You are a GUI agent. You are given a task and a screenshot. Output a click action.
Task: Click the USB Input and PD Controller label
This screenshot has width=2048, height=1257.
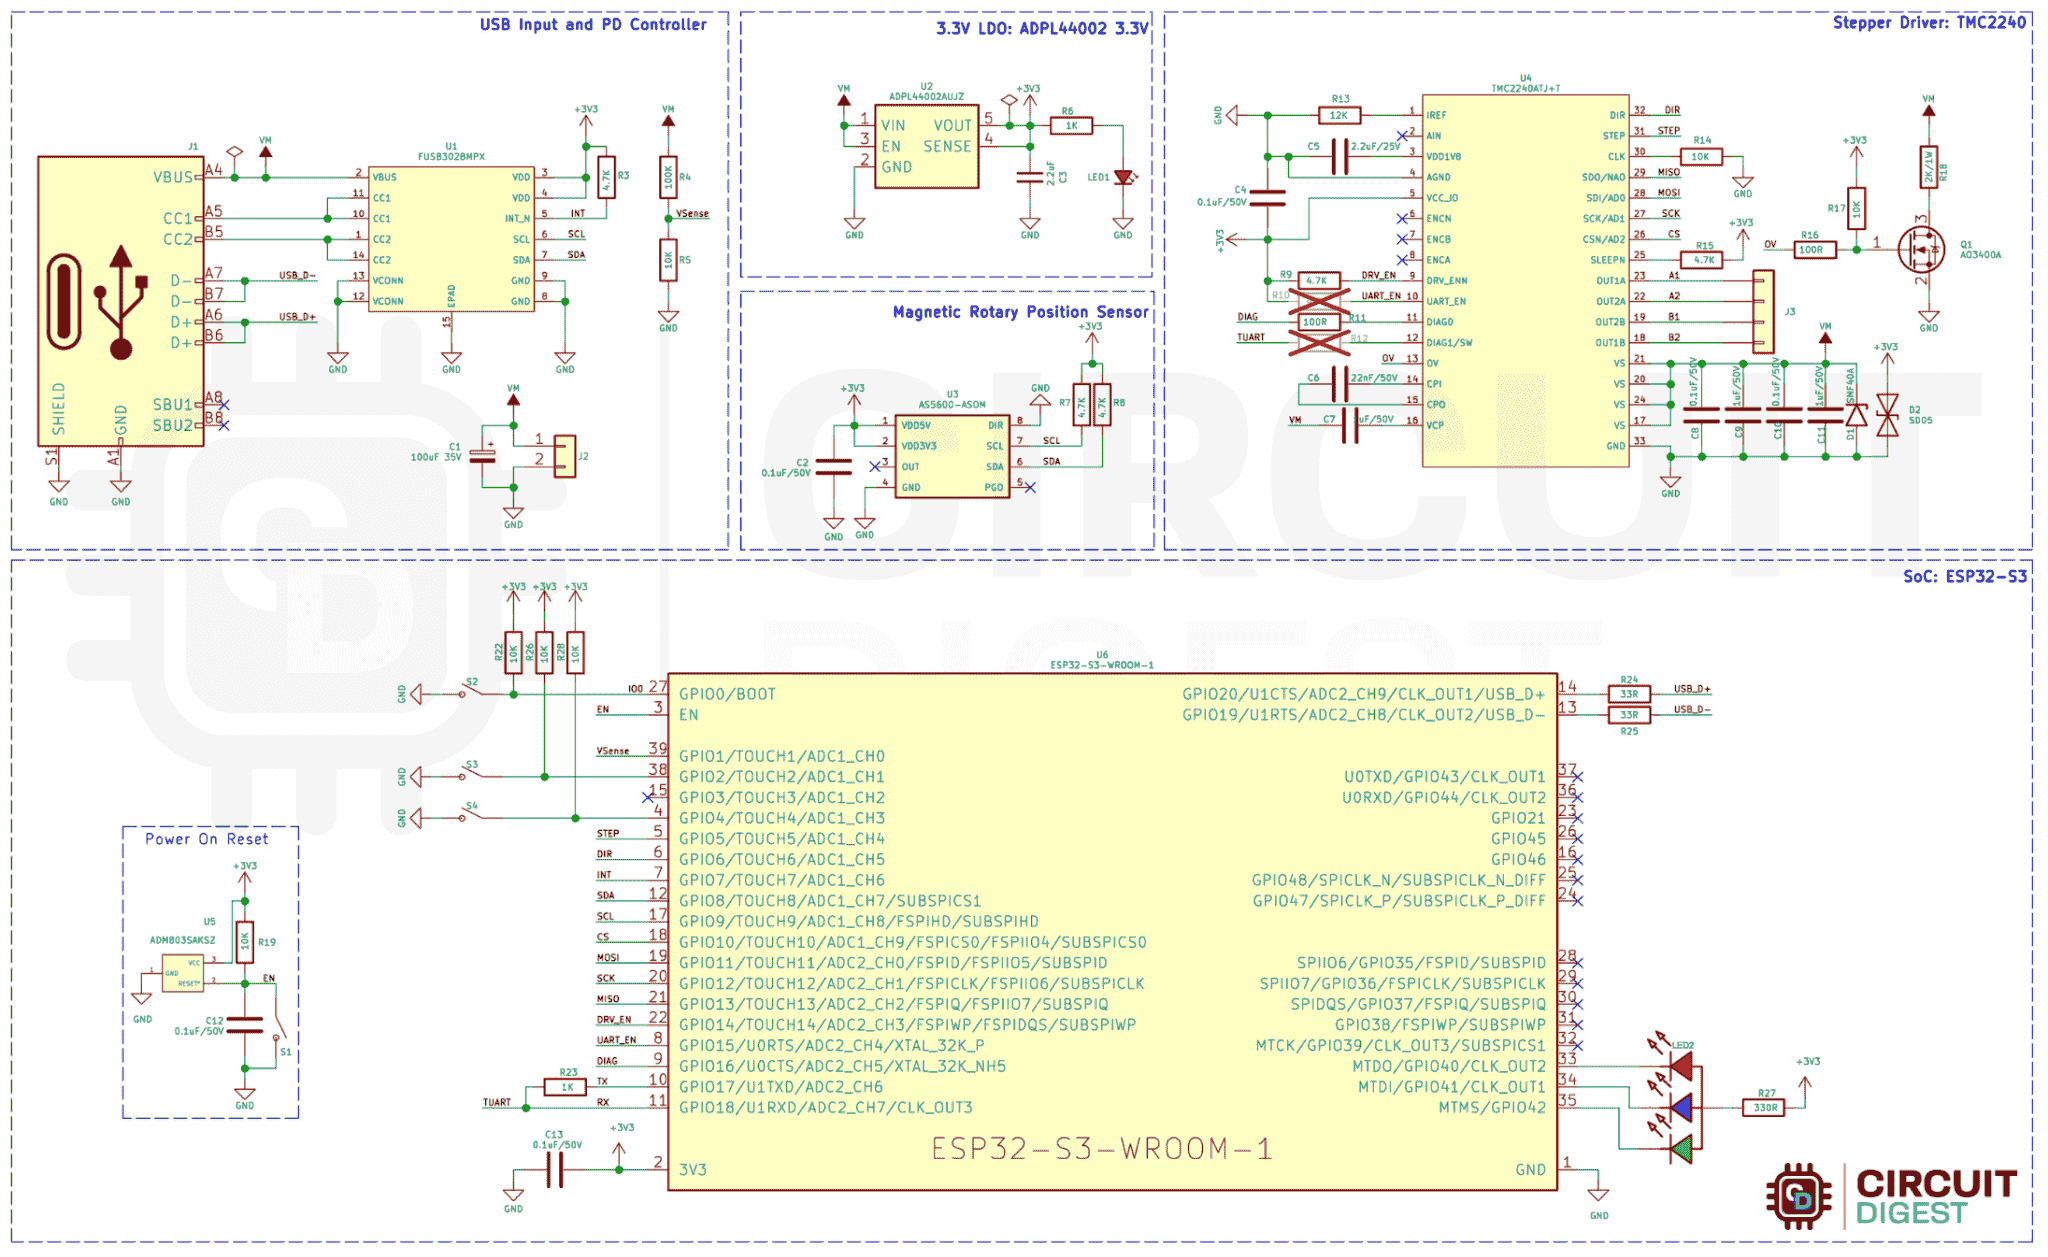point(592,24)
